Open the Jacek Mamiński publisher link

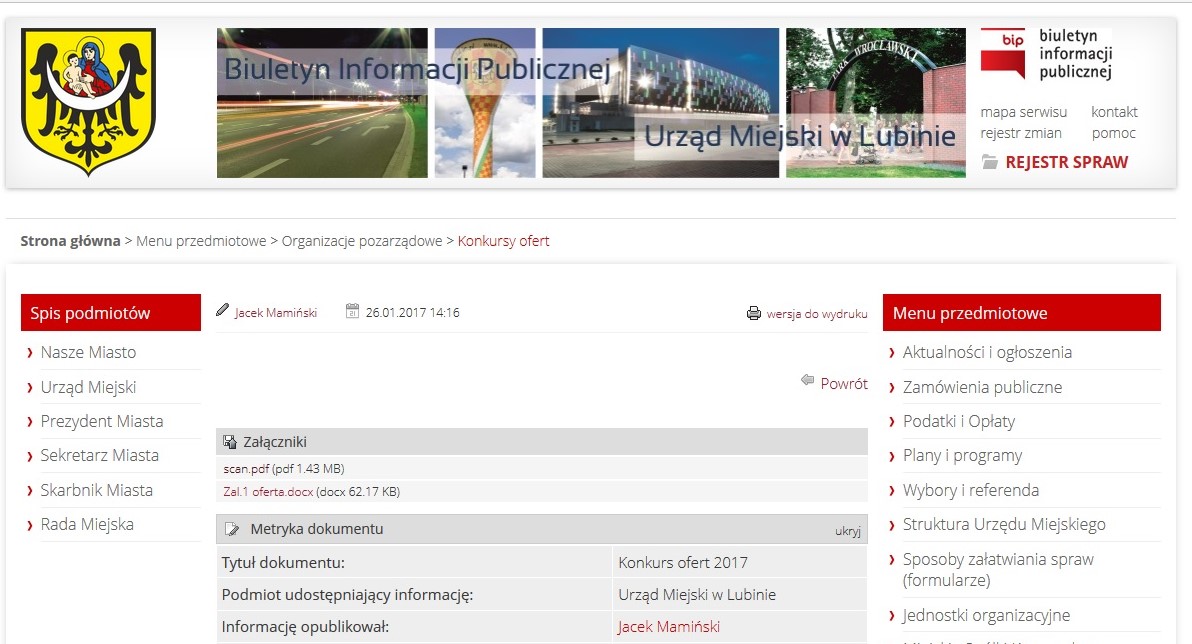(x=670, y=626)
